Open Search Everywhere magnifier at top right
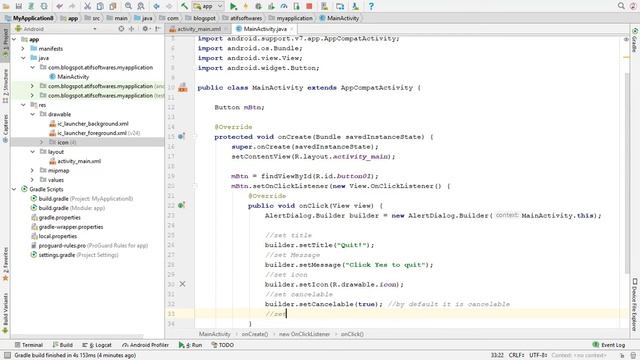This screenshot has width=640, height=360. point(621,6)
